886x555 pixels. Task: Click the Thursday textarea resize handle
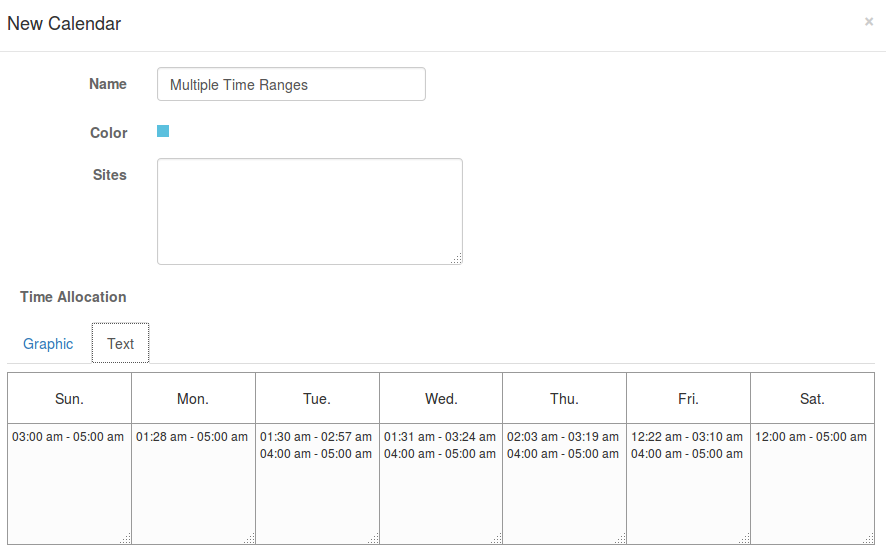pos(620,538)
